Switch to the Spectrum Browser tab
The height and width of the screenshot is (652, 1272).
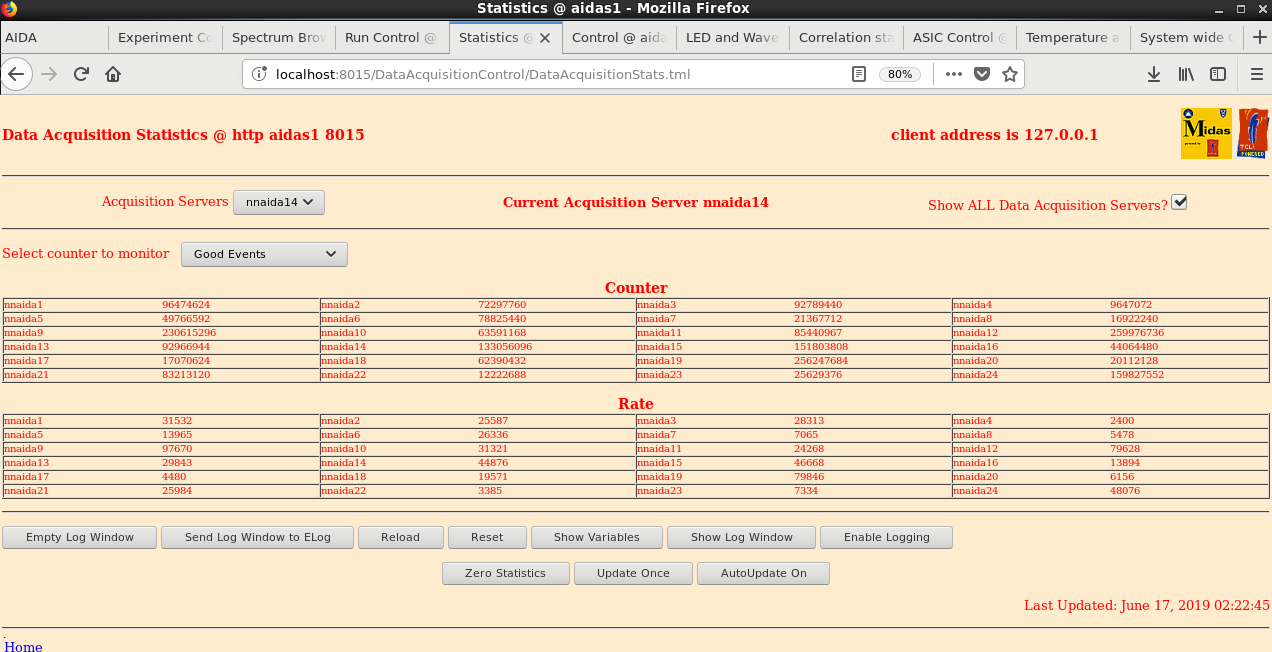coord(278,37)
